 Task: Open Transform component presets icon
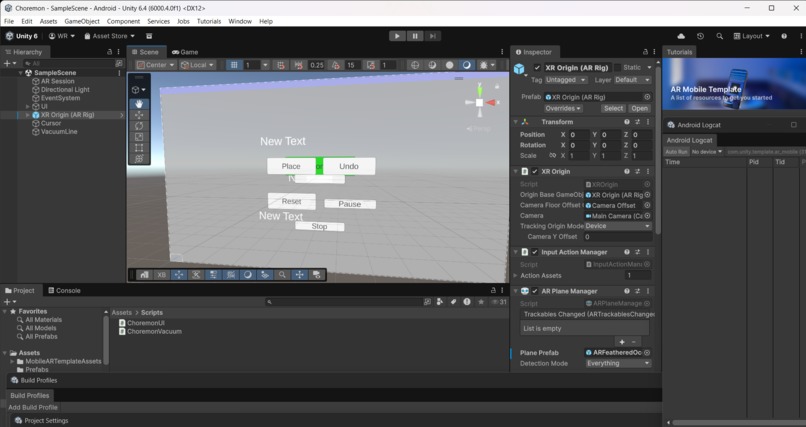point(637,122)
